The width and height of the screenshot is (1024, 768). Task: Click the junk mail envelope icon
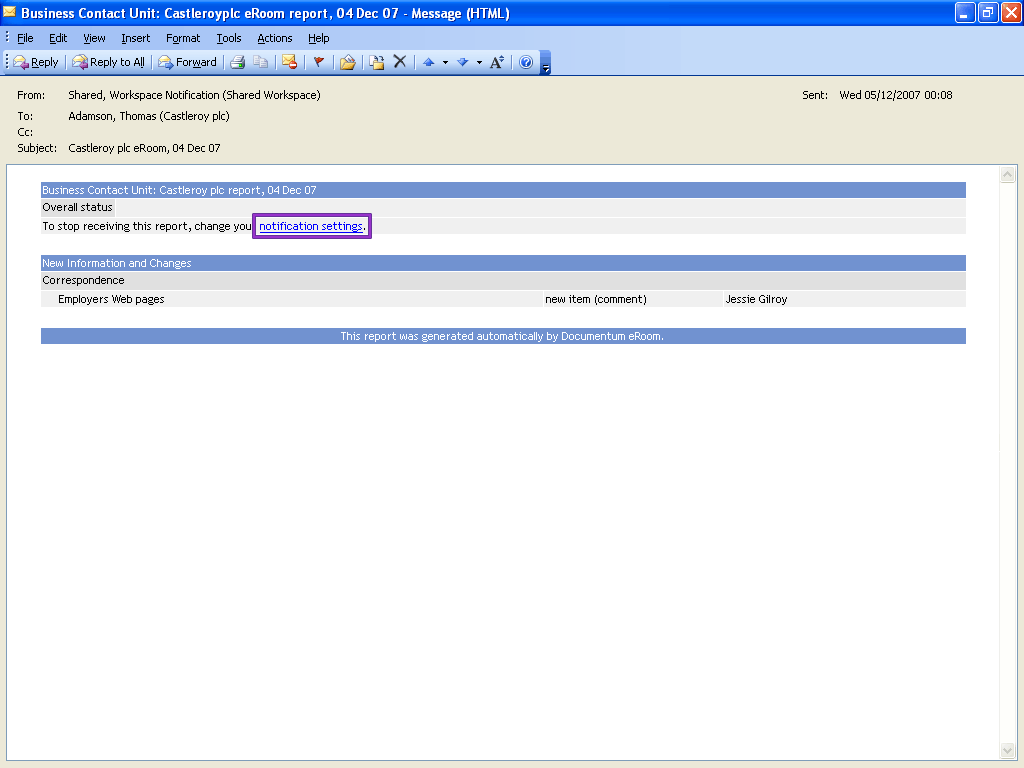click(x=289, y=62)
